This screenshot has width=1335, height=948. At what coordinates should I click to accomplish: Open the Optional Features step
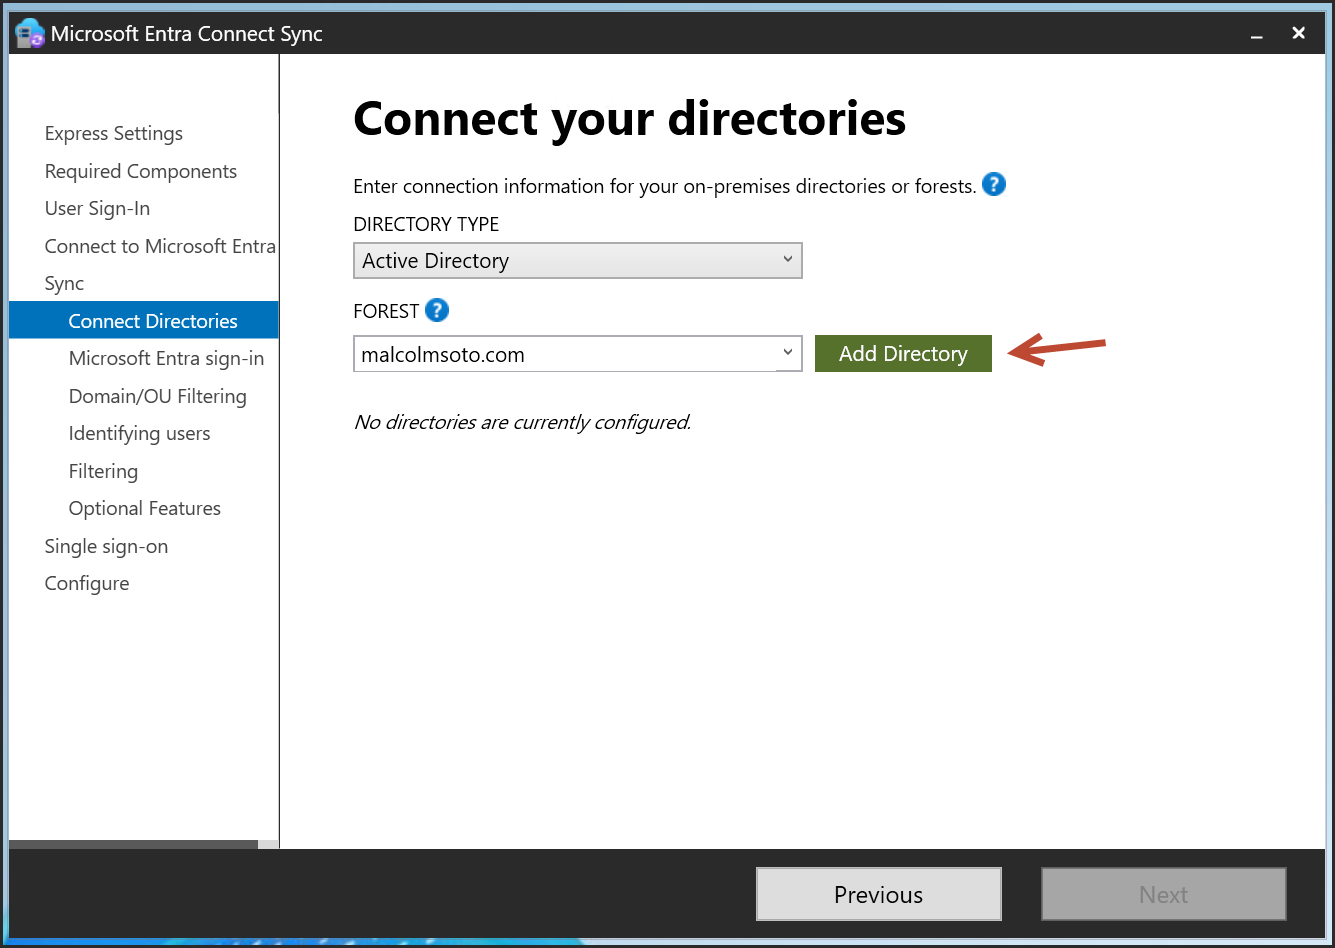[x=144, y=509]
